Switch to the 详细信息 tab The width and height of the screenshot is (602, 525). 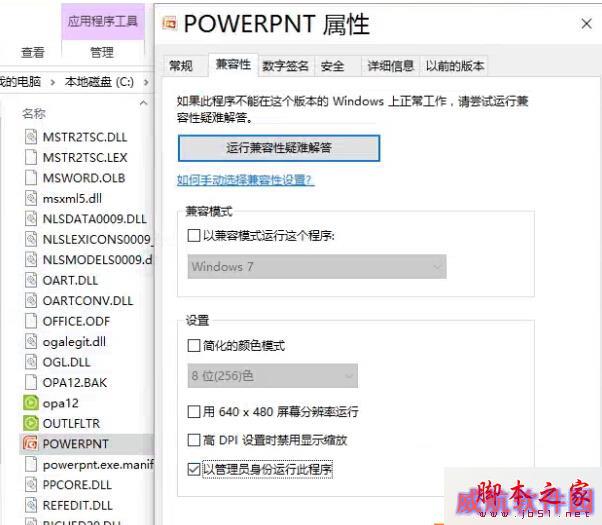[391, 66]
